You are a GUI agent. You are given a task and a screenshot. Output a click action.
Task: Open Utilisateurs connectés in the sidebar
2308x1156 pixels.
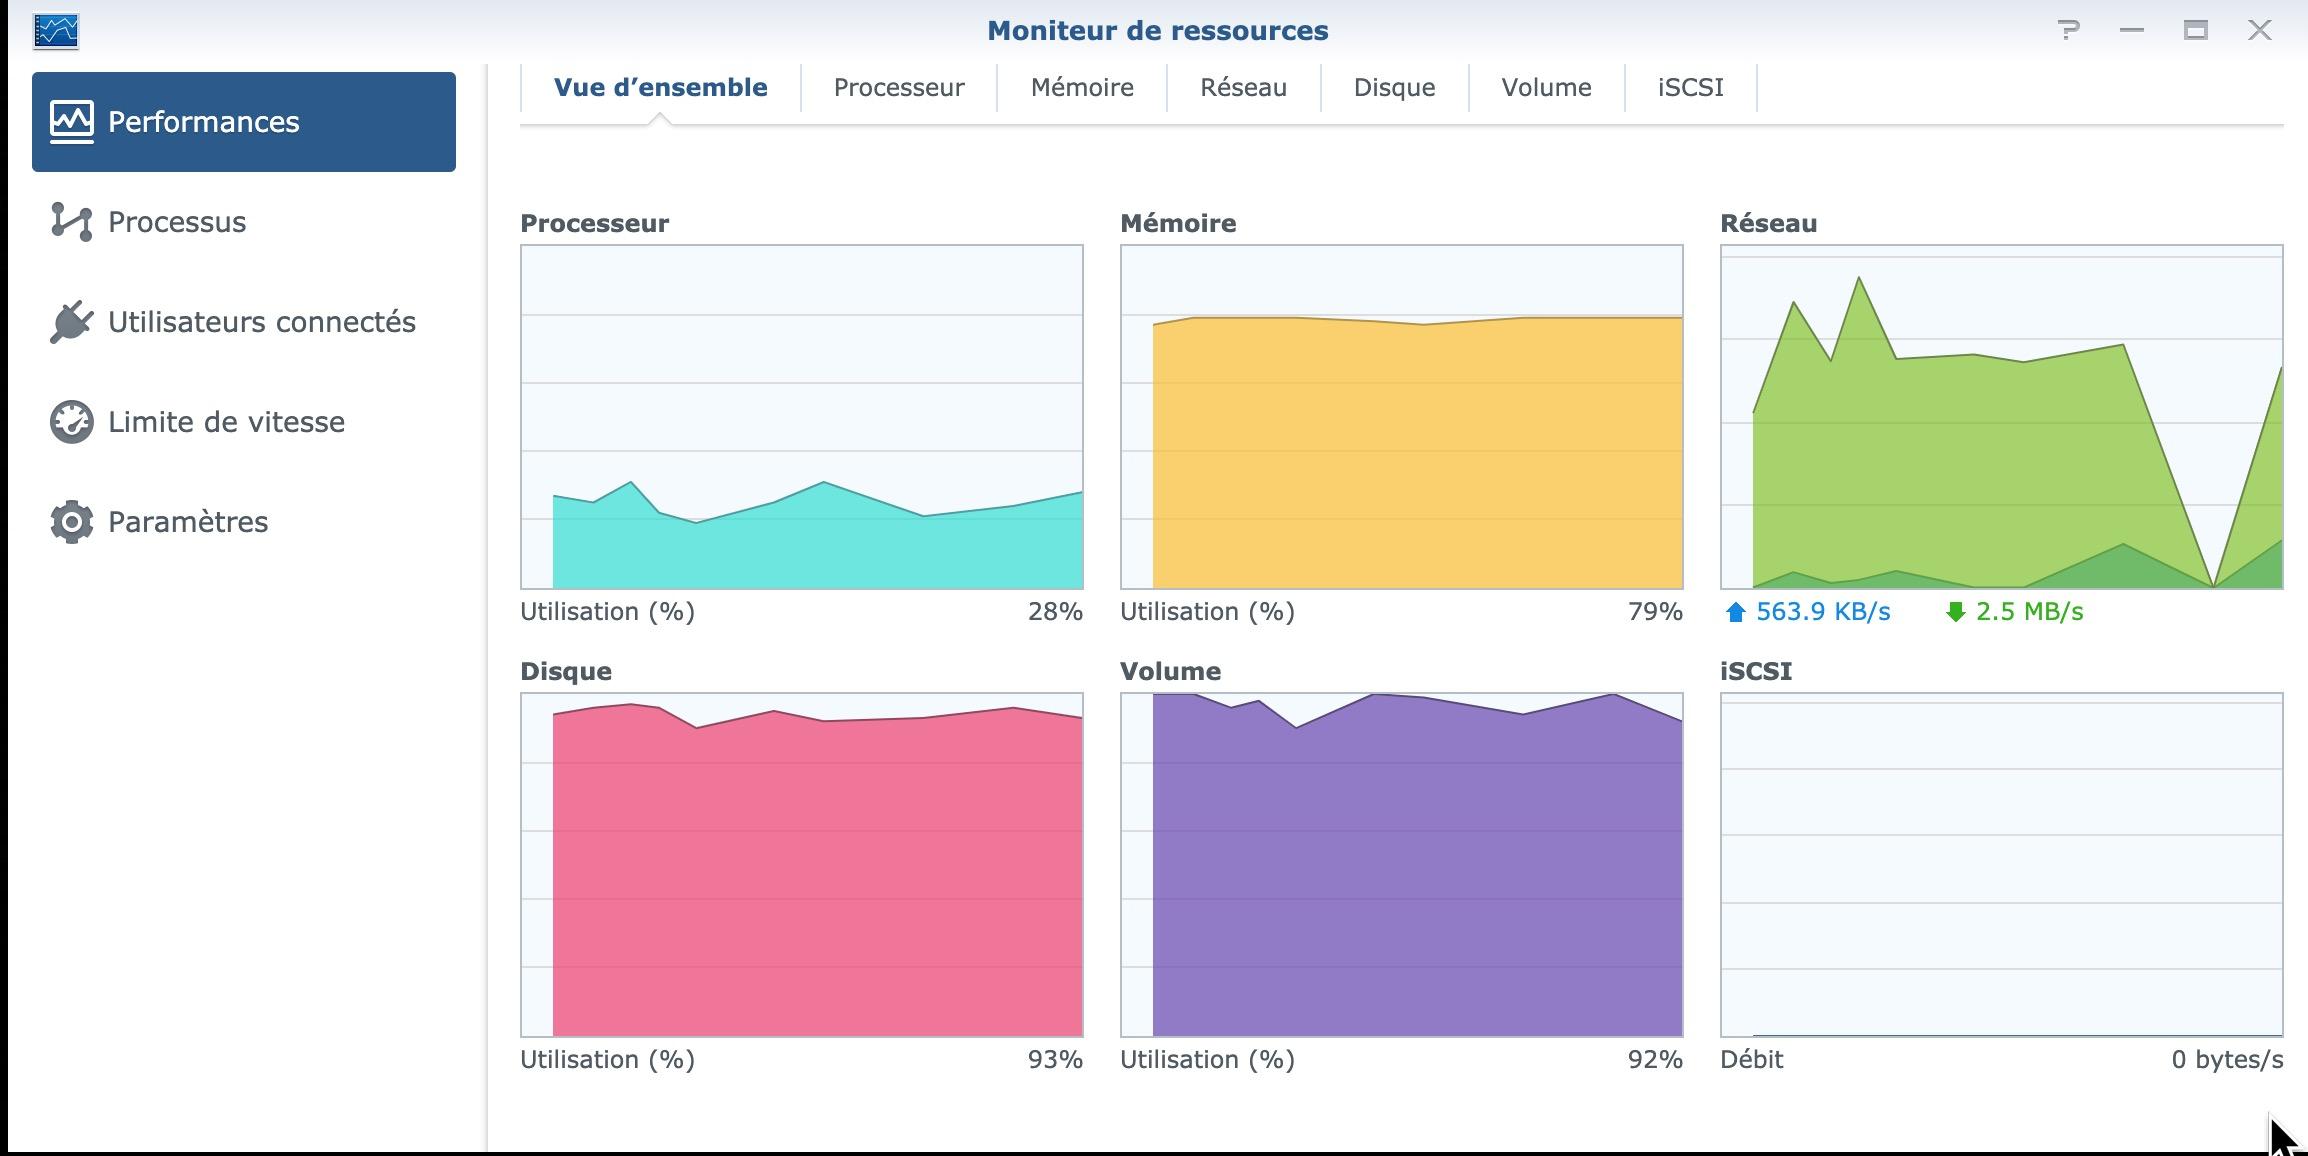tap(261, 322)
